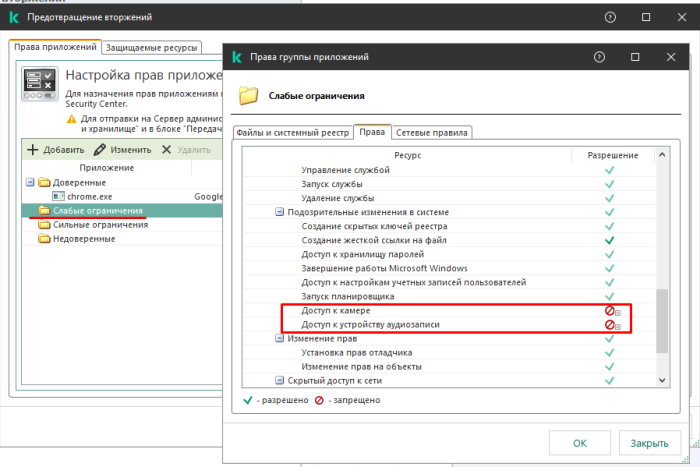This screenshot has height=467, width=700.
Task: Click the Недоверенные folder icon
Action: 45,239
